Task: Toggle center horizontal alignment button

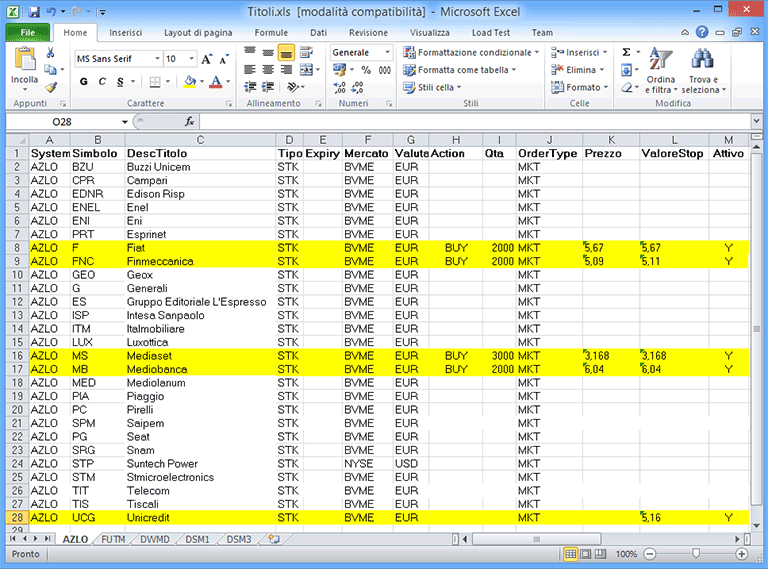Action: pos(268,70)
